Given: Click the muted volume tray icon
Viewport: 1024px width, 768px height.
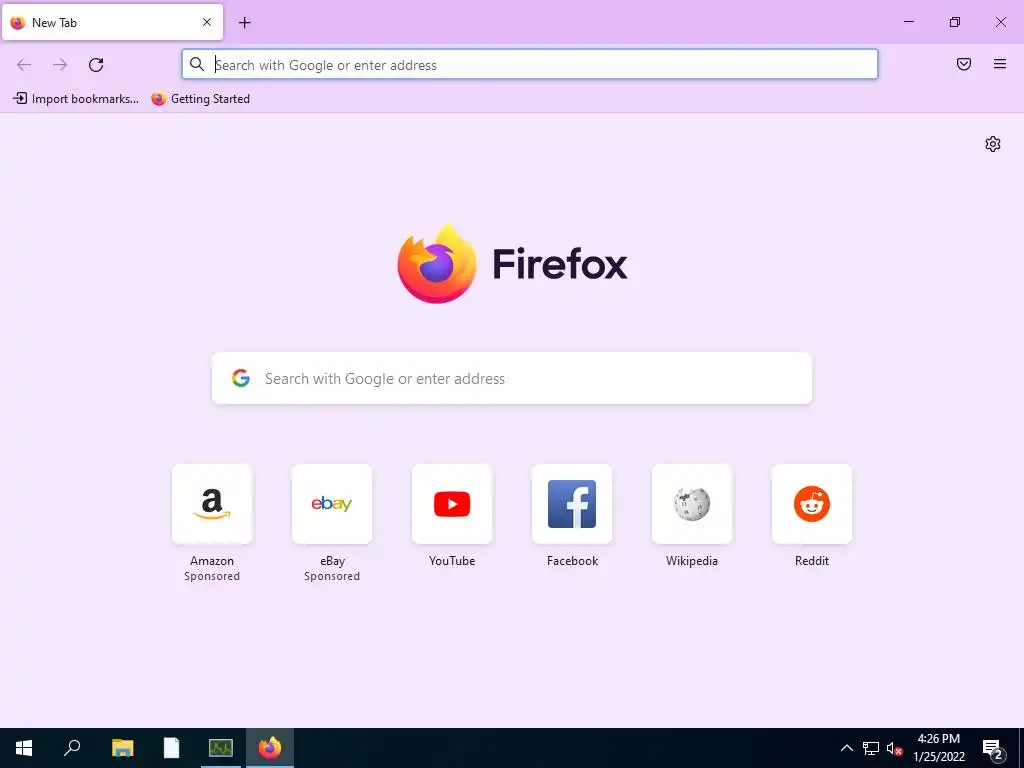Looking at the screenshot, I should (x=894, y=748).
